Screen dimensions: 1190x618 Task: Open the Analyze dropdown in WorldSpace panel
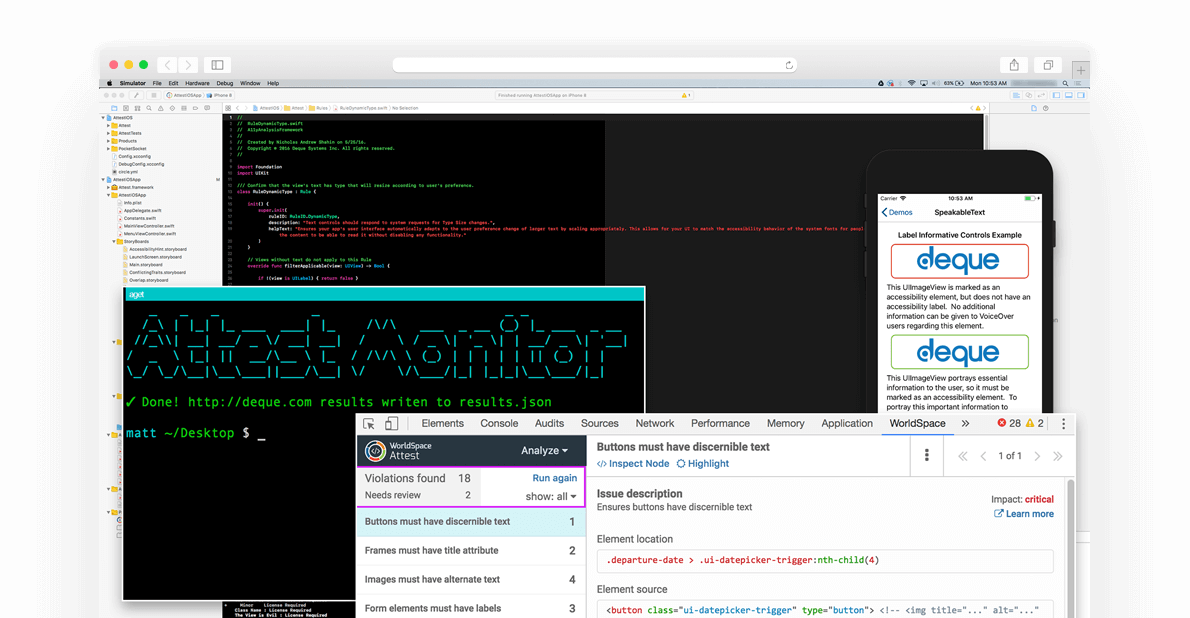coord(541,451)
